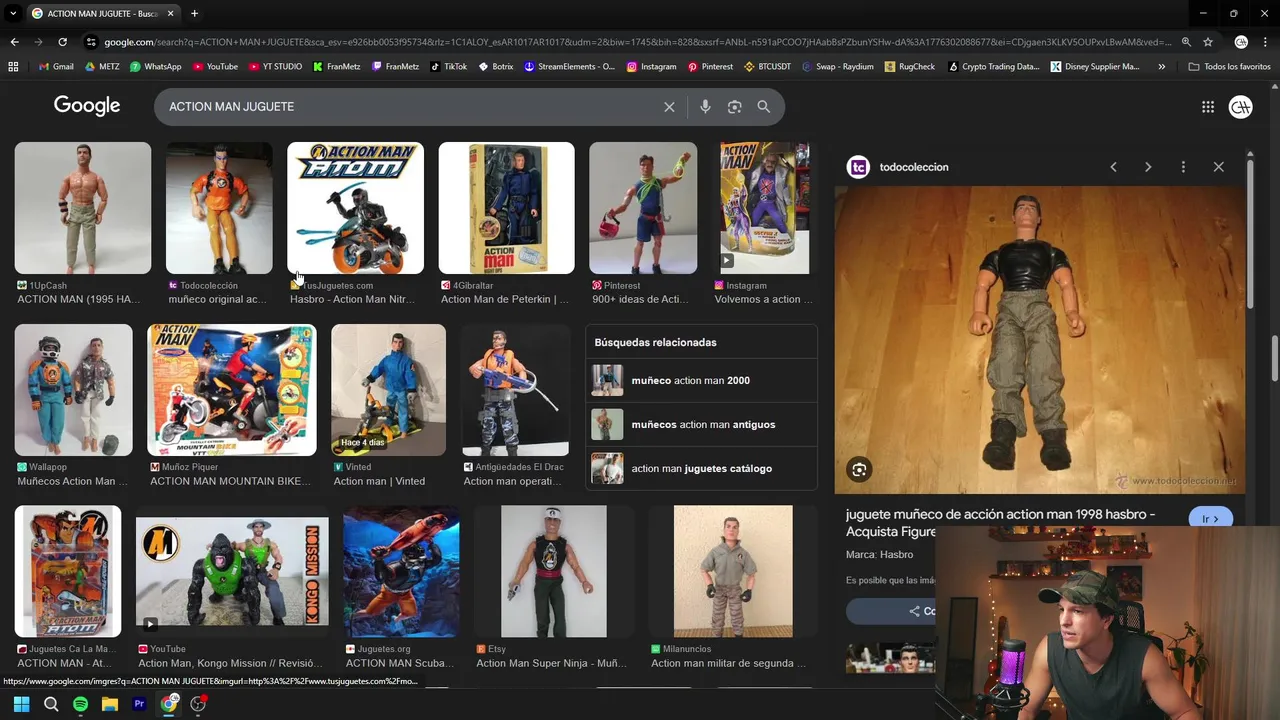Open the preview panel's three-dot menu

point(1183,167)
